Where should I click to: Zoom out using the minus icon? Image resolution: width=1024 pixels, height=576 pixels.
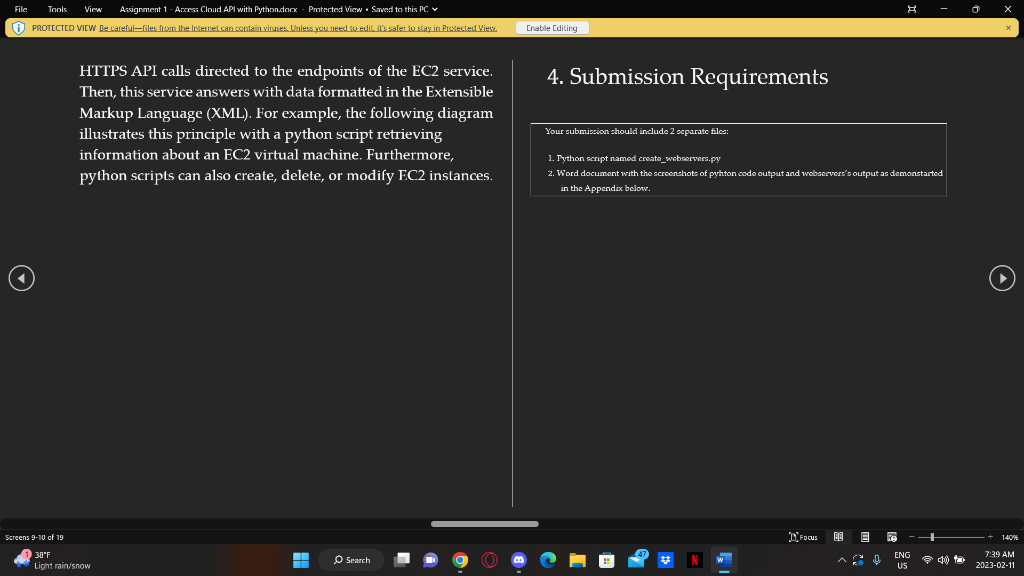point(911,536)
